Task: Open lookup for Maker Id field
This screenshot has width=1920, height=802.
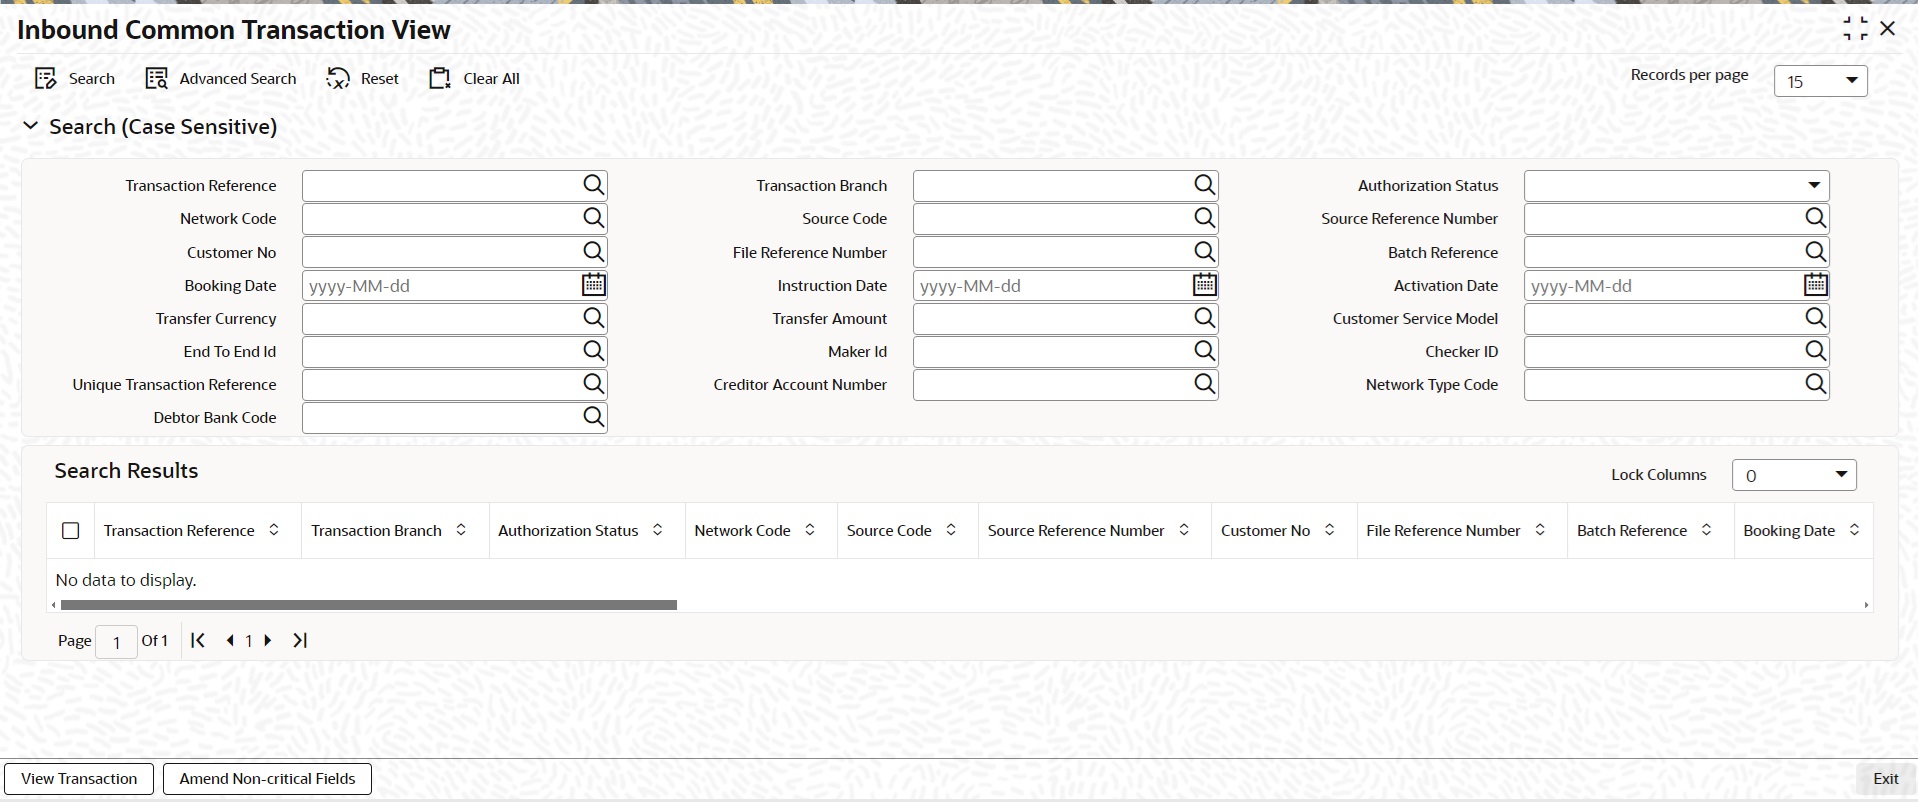Action: pos(1205,351)
